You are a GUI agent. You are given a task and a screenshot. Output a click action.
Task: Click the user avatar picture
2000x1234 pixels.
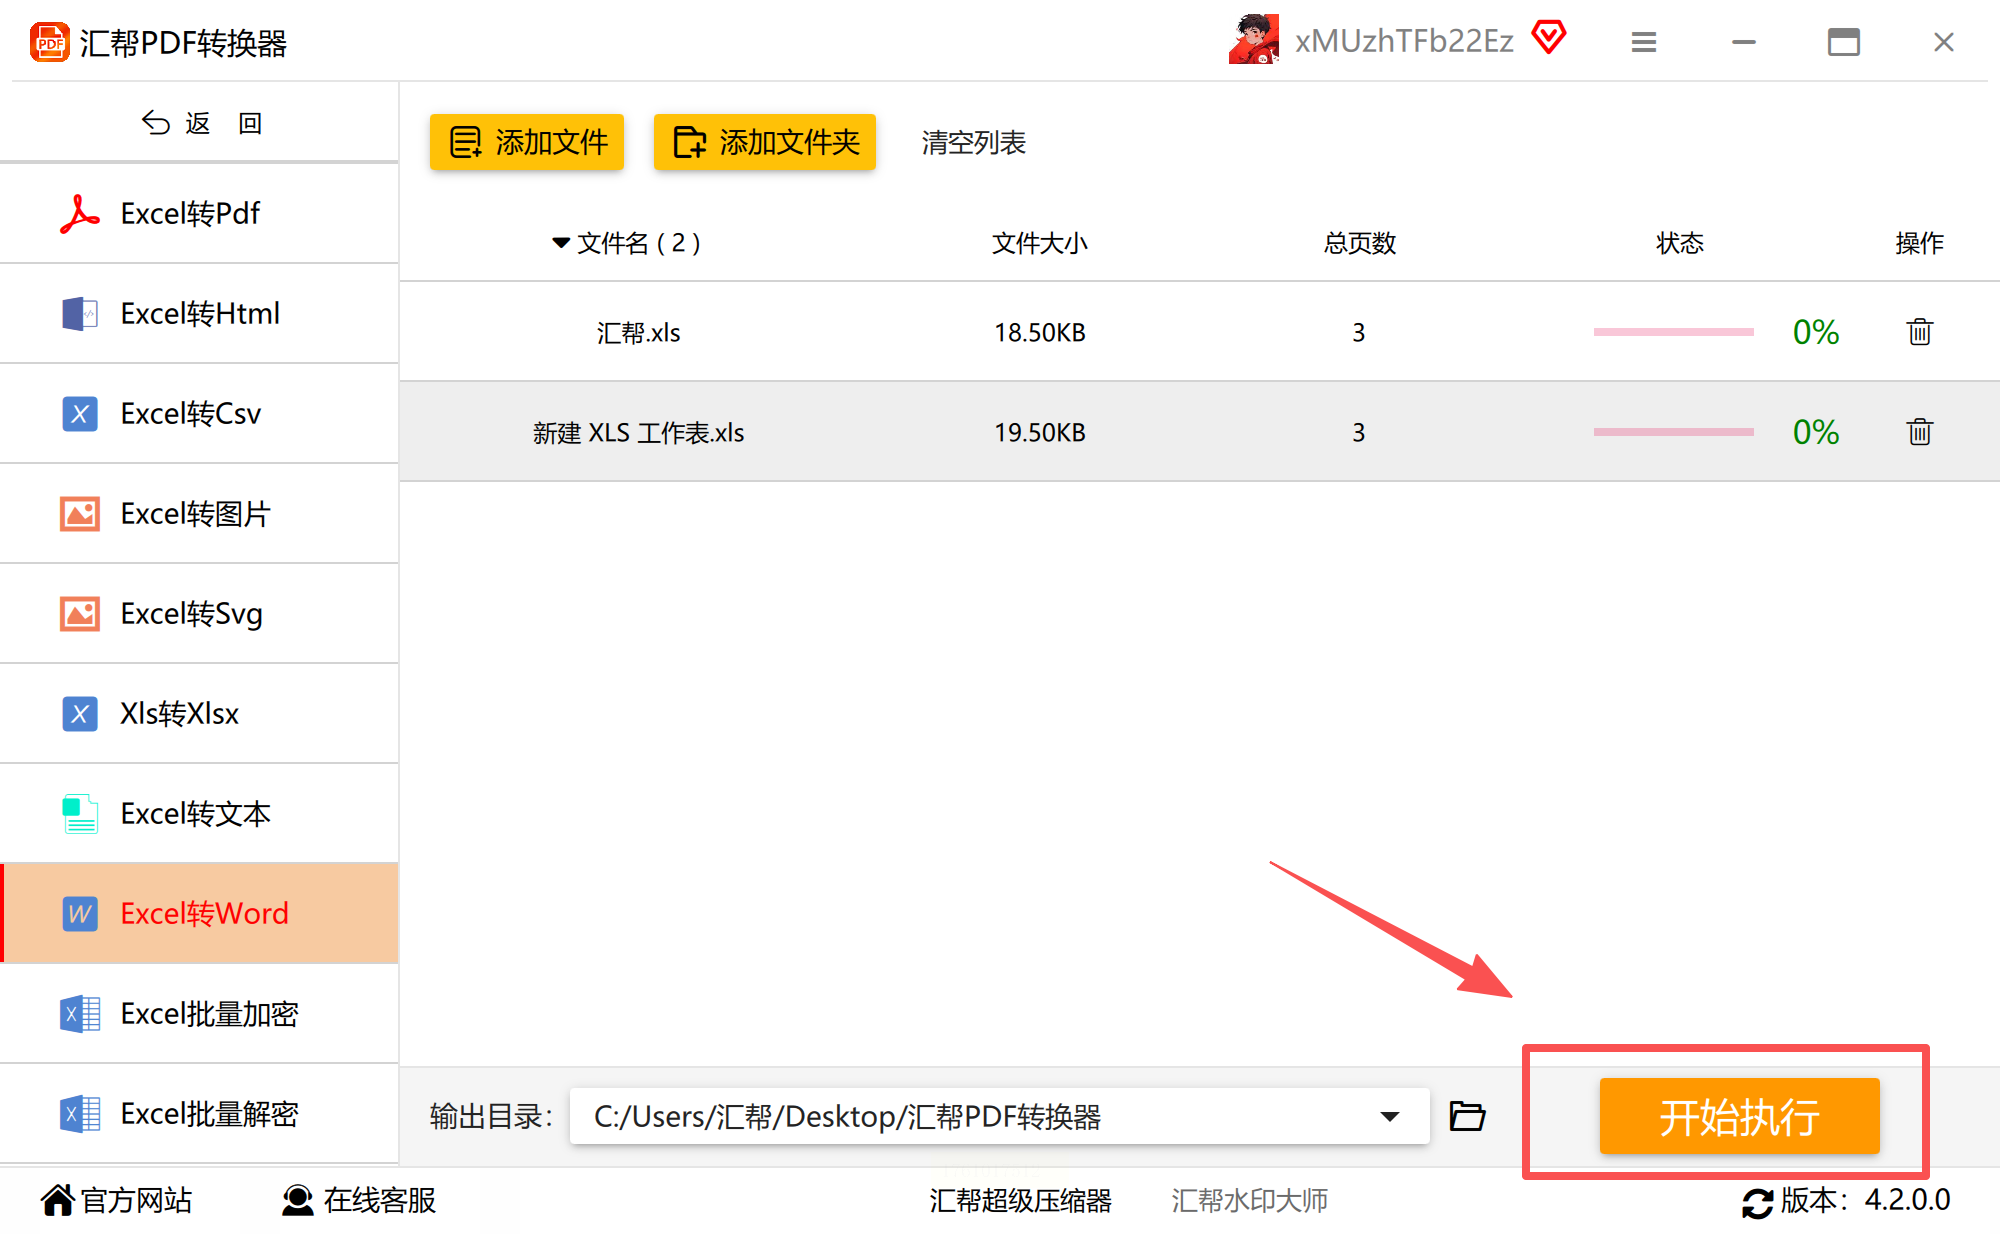1254,40
